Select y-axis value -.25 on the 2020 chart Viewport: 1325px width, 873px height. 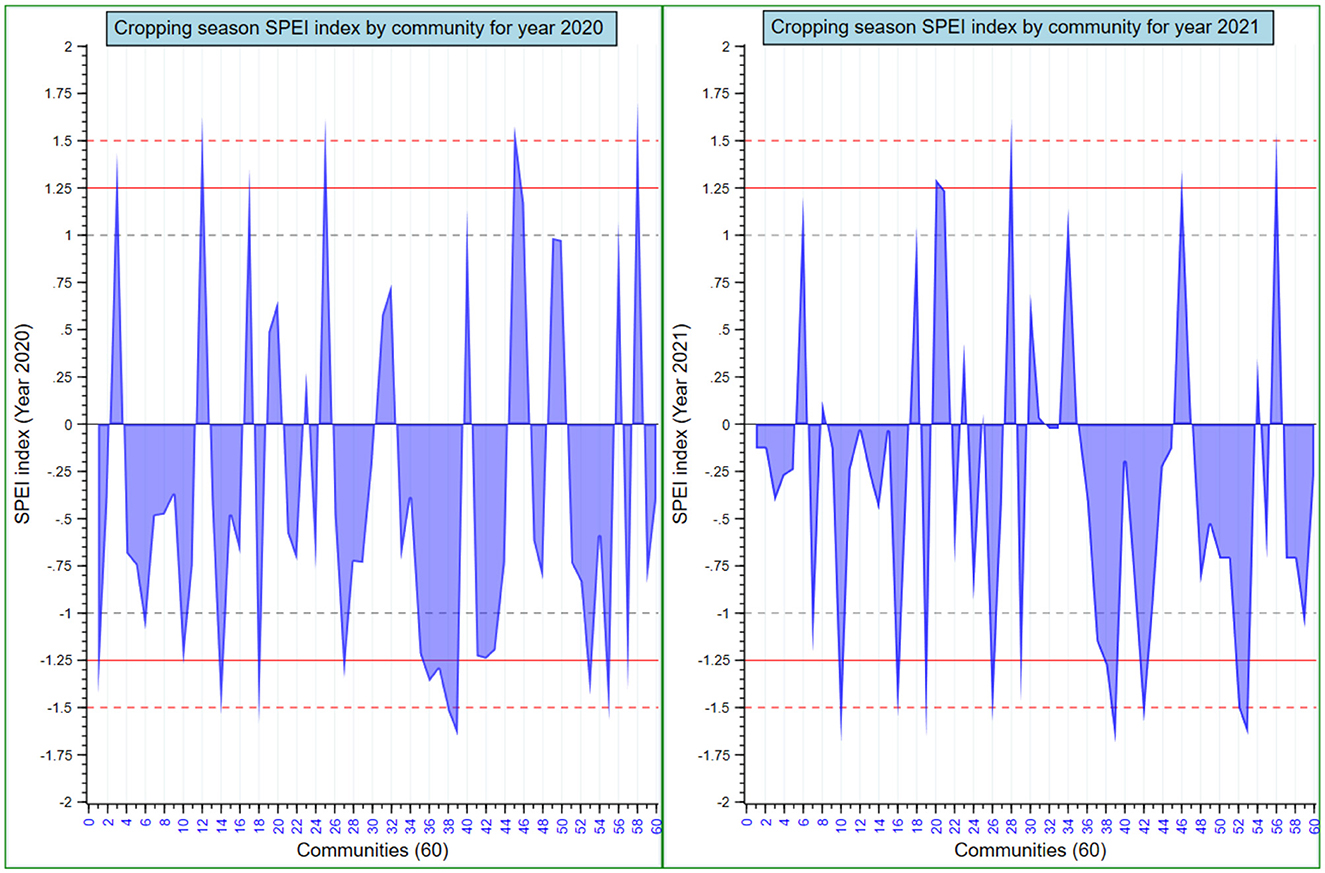[62, 471]
